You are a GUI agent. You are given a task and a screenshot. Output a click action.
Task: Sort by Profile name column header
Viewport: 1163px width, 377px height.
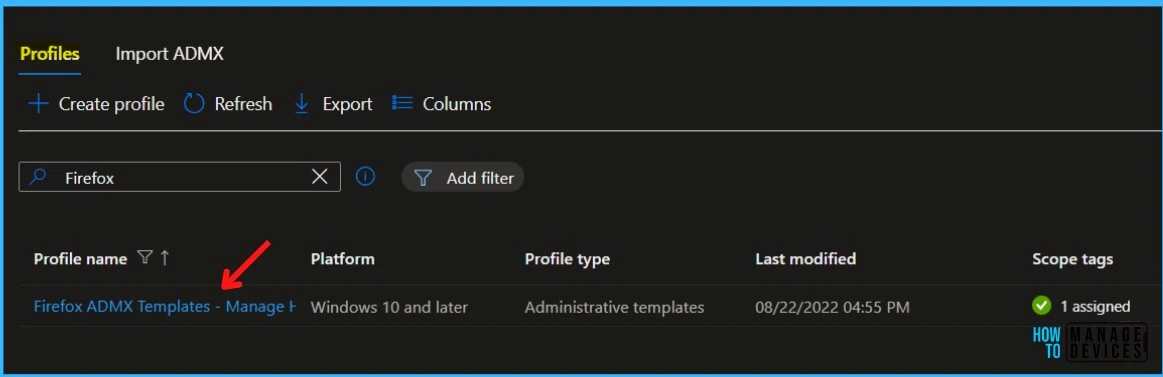81,259
